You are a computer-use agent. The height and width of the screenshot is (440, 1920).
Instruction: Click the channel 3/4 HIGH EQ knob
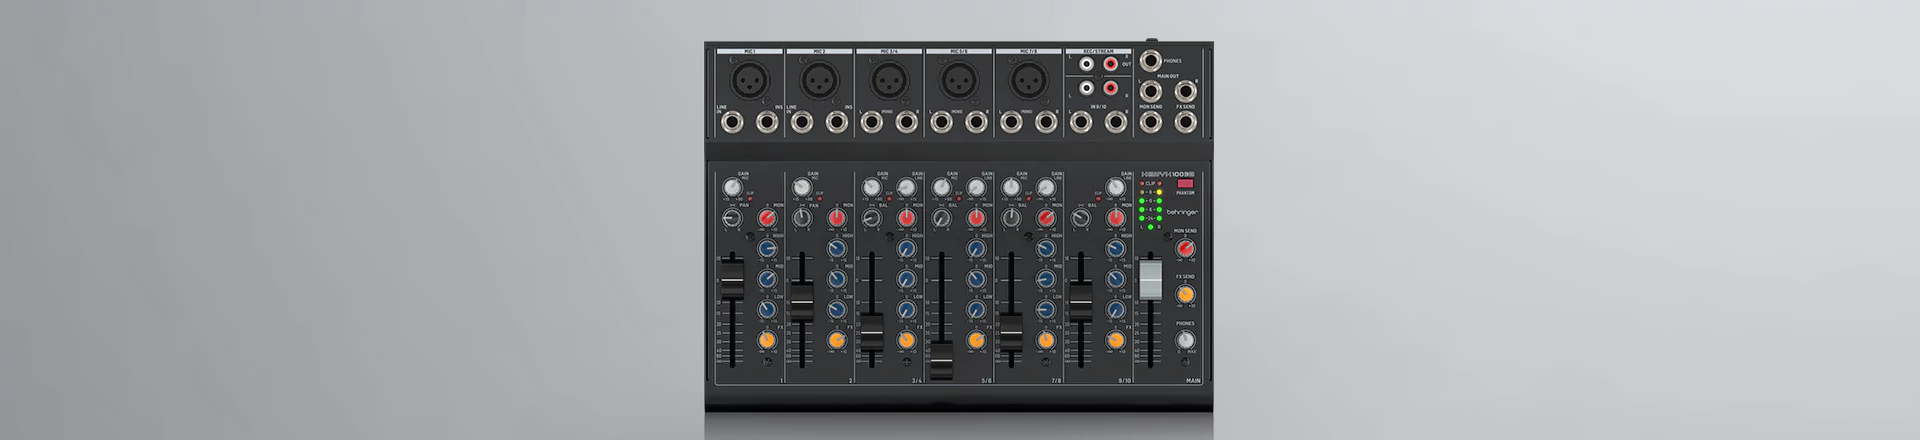coord(906,249)
